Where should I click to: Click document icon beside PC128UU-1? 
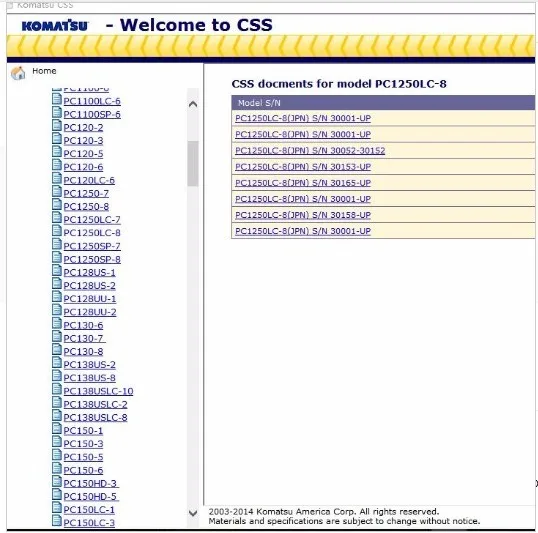57,297
